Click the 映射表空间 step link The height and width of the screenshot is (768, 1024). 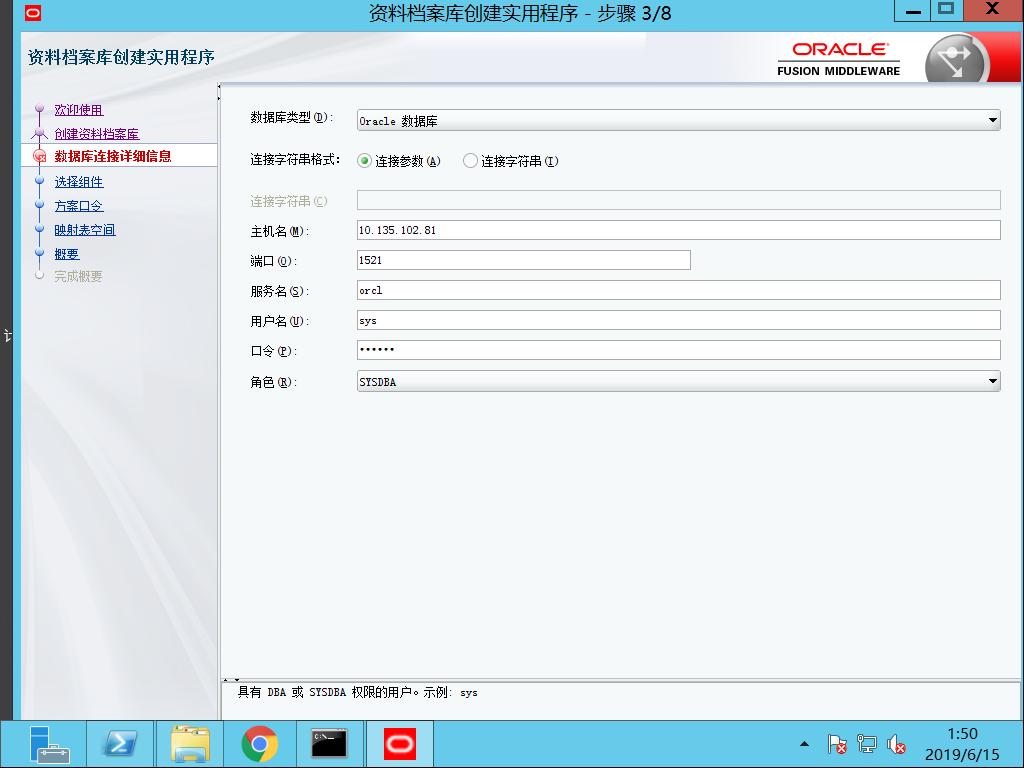click(x=85, y=229)
